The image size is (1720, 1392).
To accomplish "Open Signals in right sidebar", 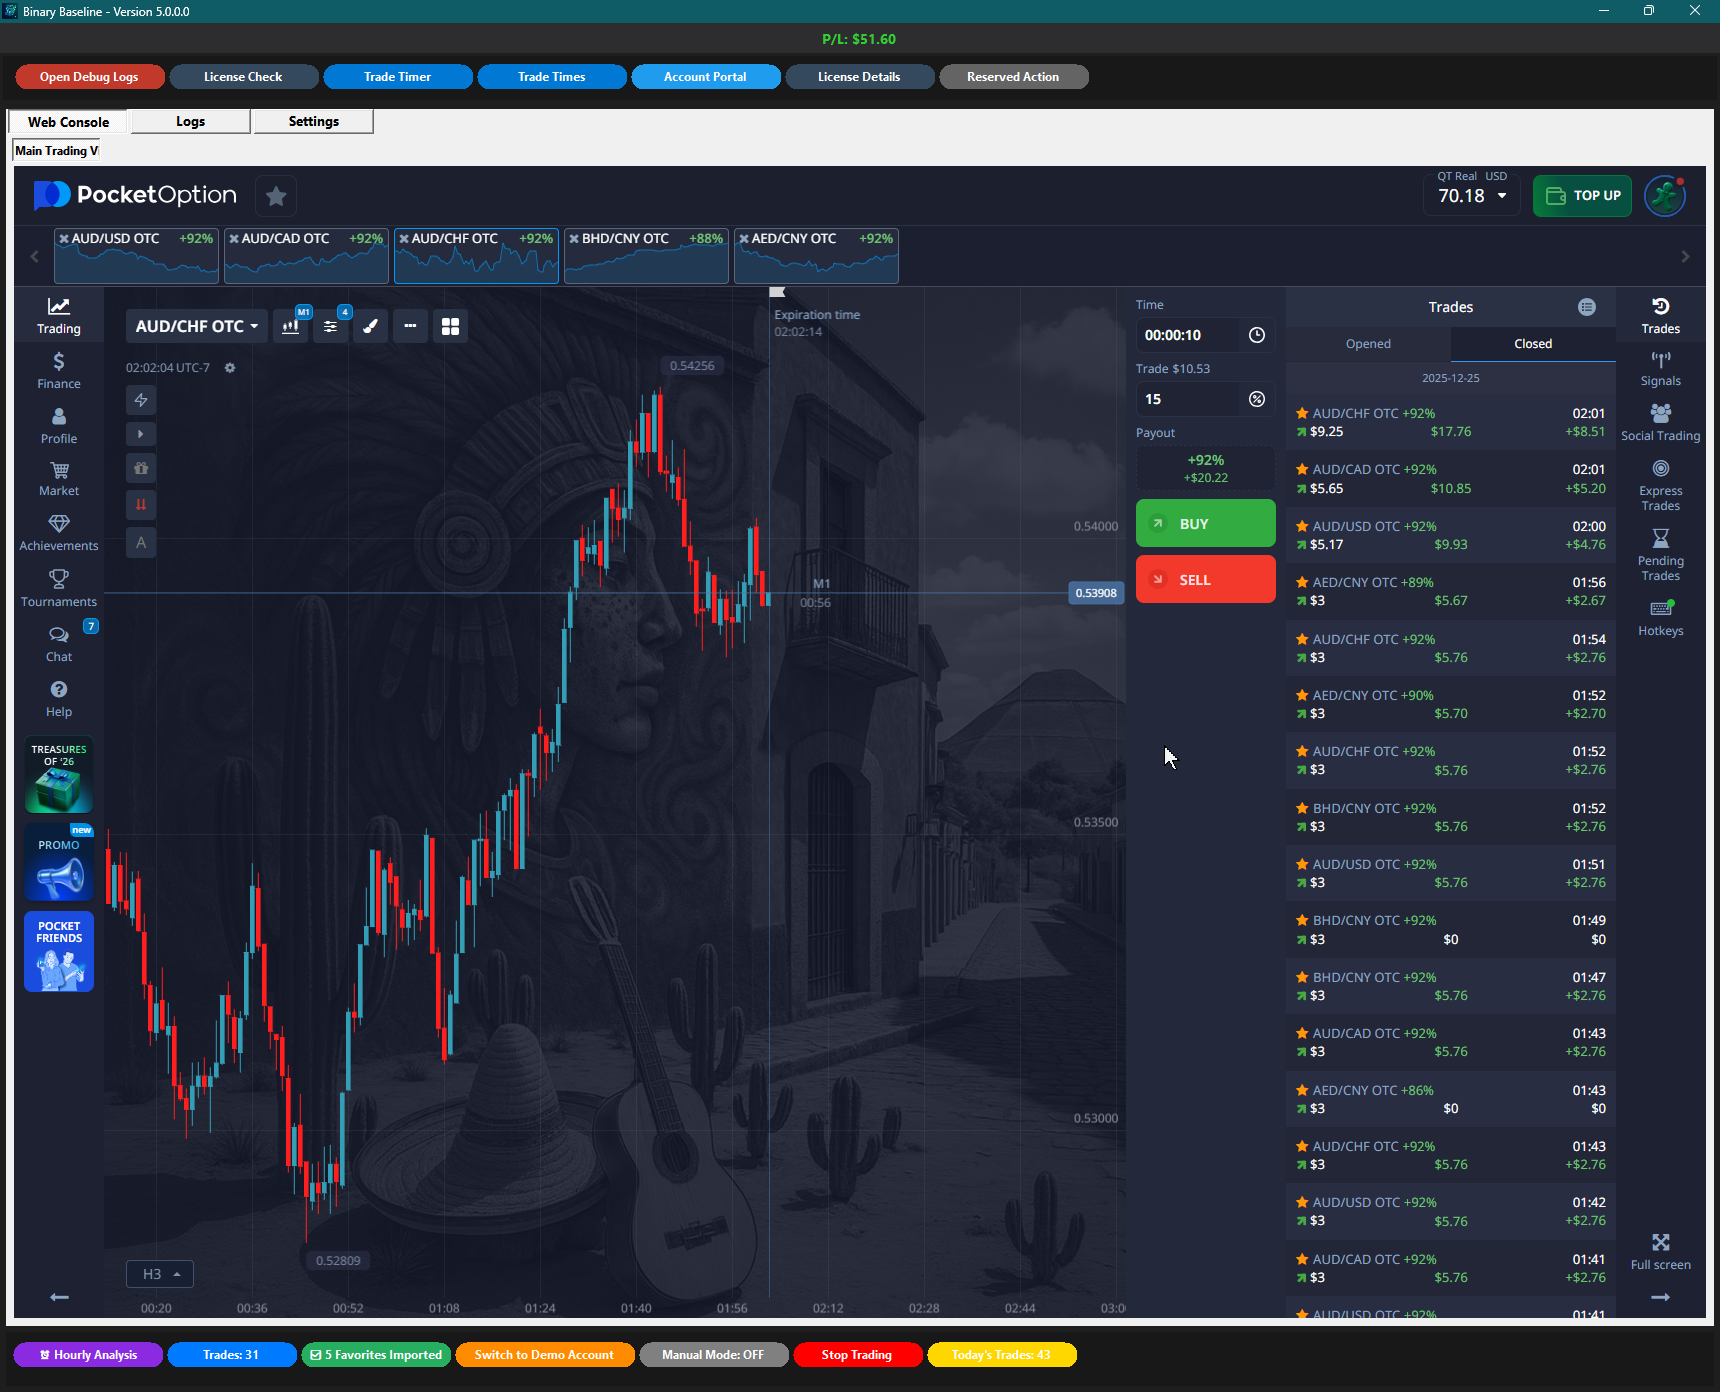I will click(1660, 368).
